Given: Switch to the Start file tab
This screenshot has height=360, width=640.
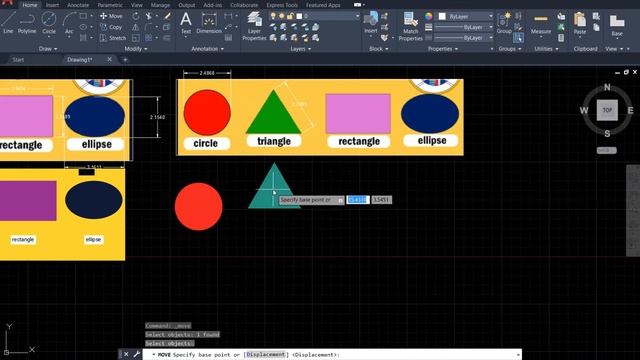Looking at the screenshot, I should click(x=18, y=60).
